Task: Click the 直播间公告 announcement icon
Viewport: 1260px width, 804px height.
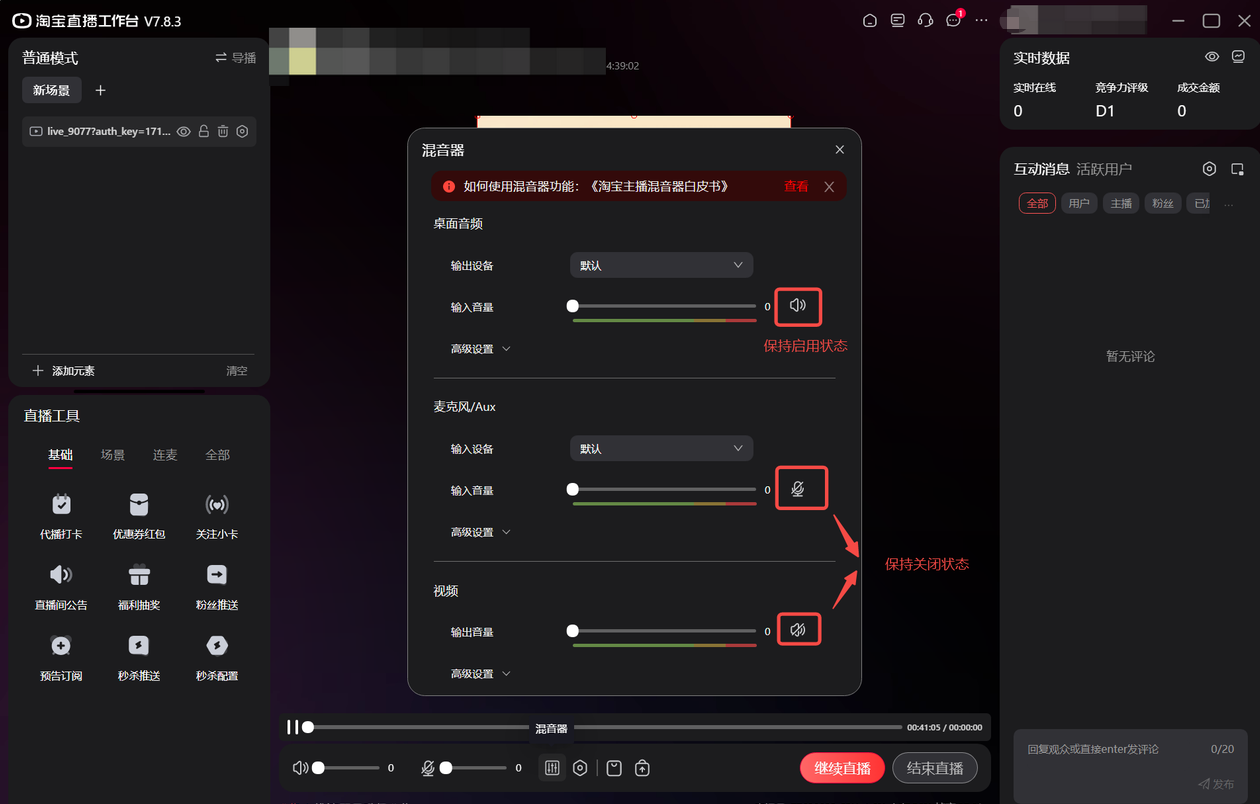Action: (61, 575)
